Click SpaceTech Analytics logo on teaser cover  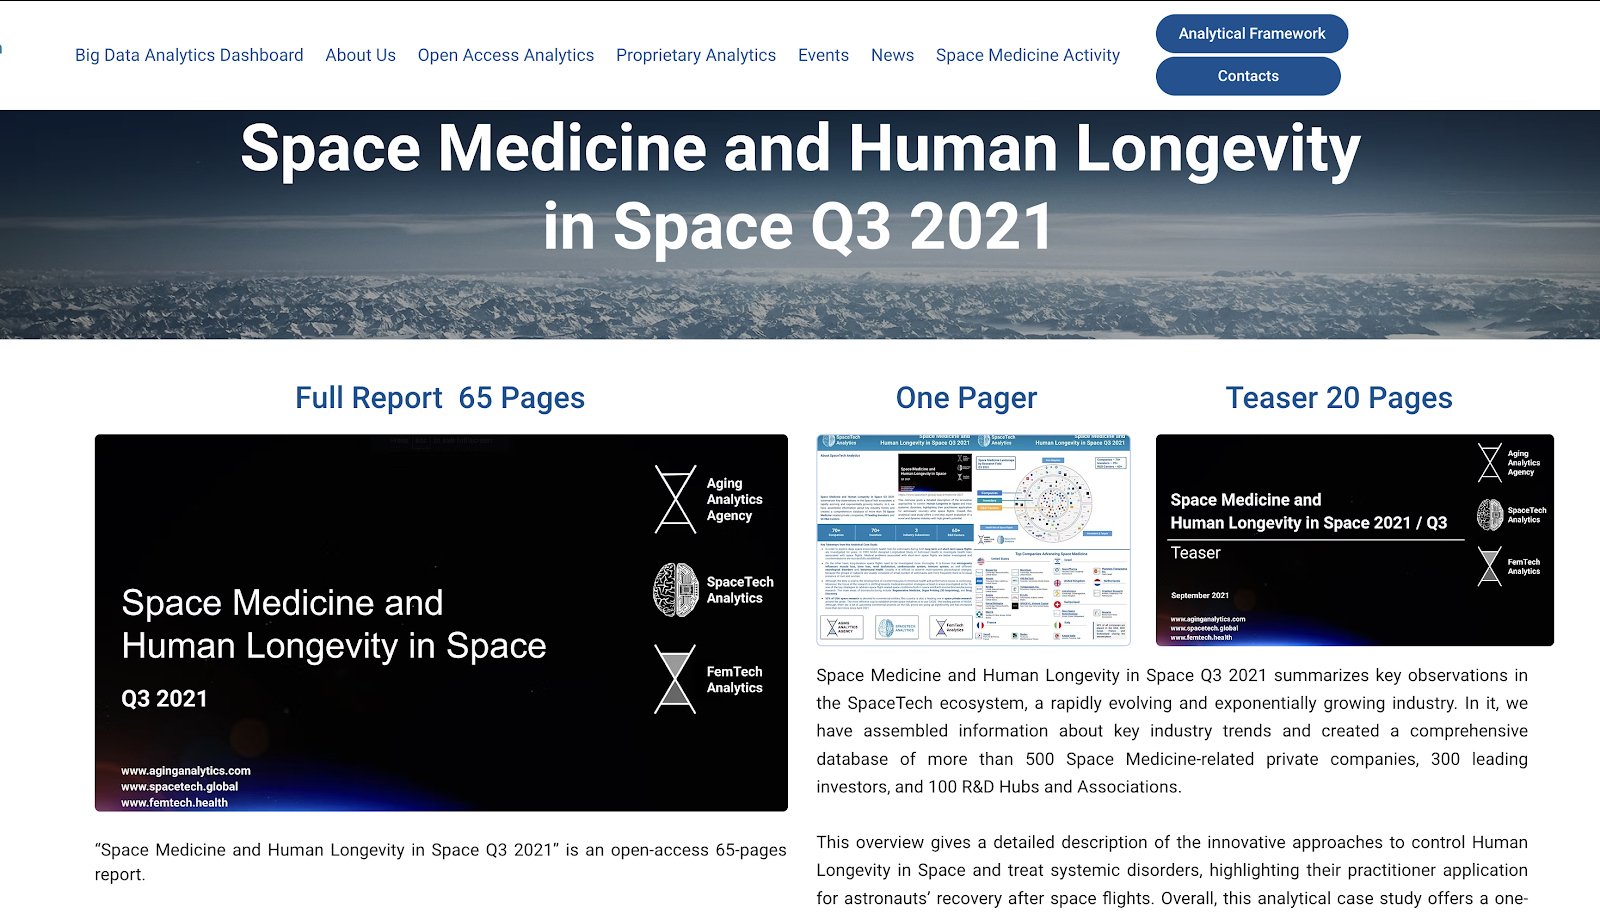1490,515
